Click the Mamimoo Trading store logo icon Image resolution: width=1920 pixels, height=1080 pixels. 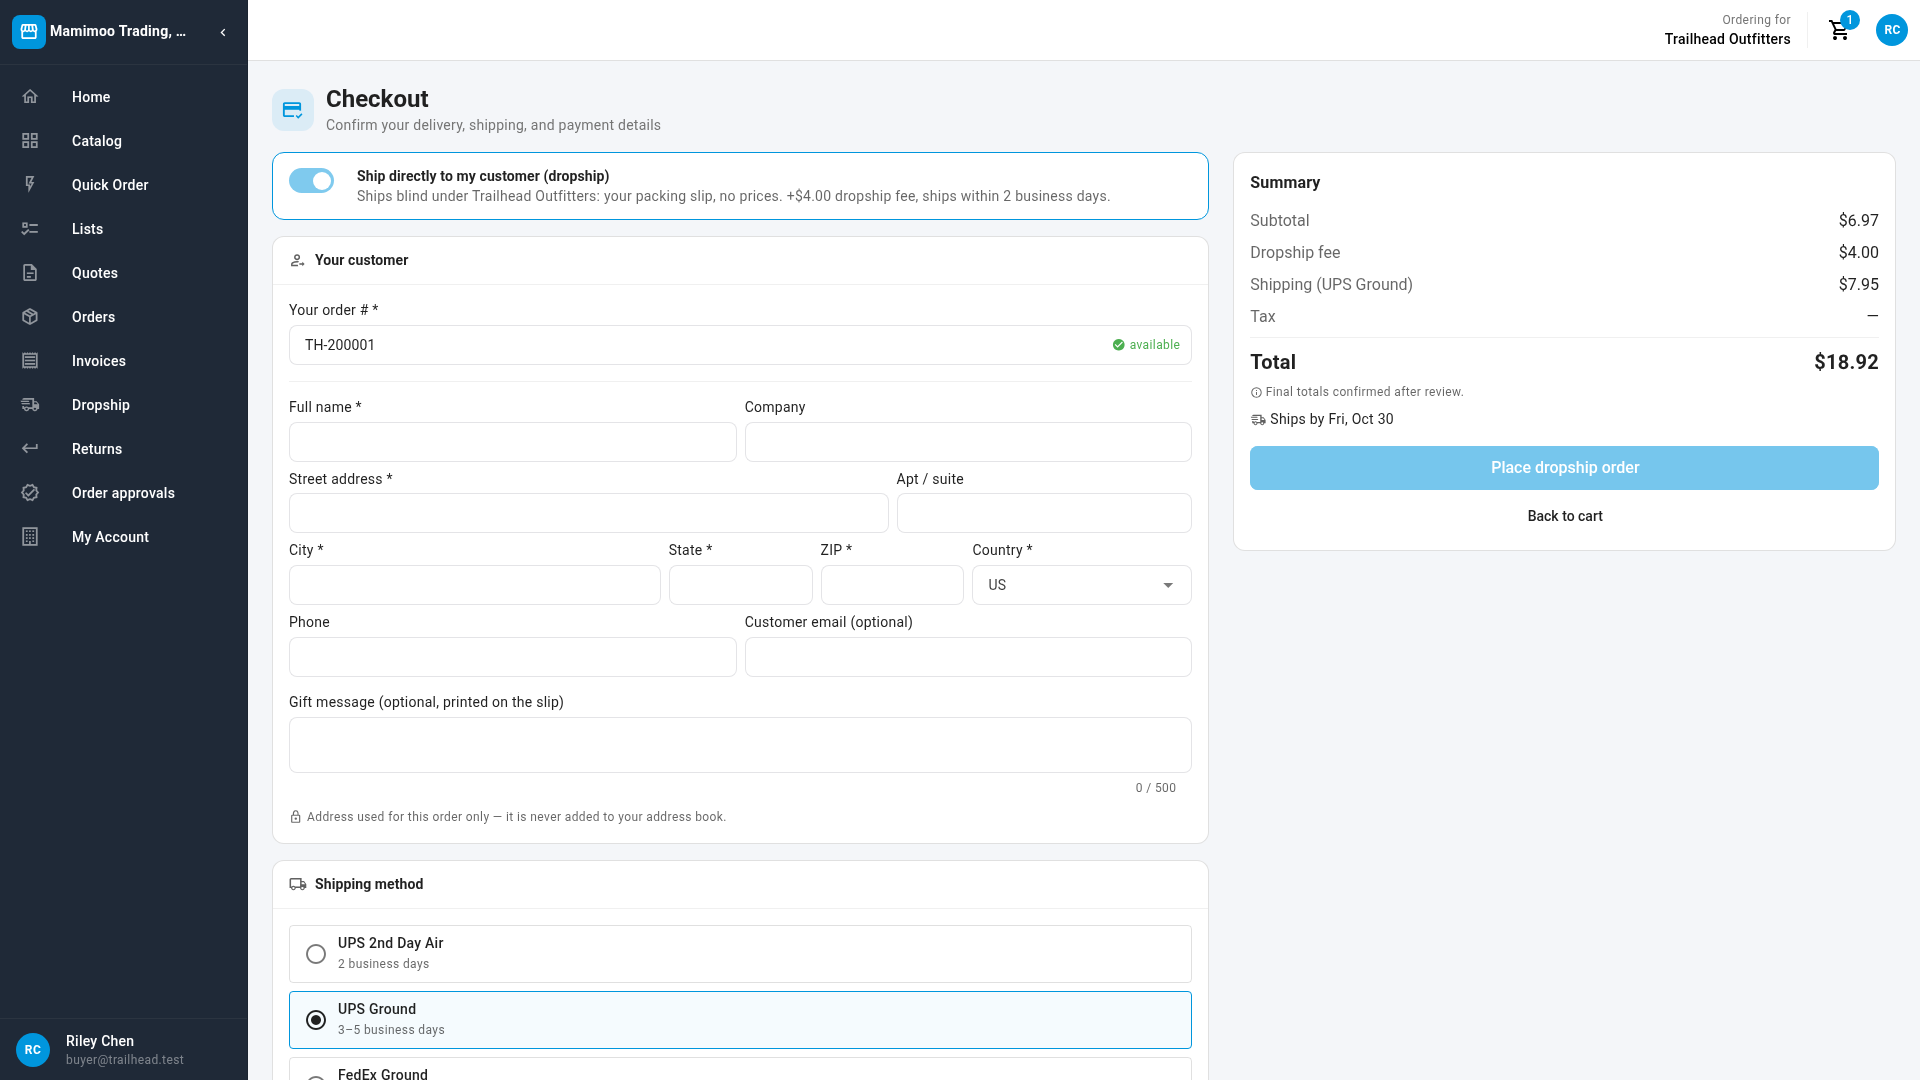29,32
